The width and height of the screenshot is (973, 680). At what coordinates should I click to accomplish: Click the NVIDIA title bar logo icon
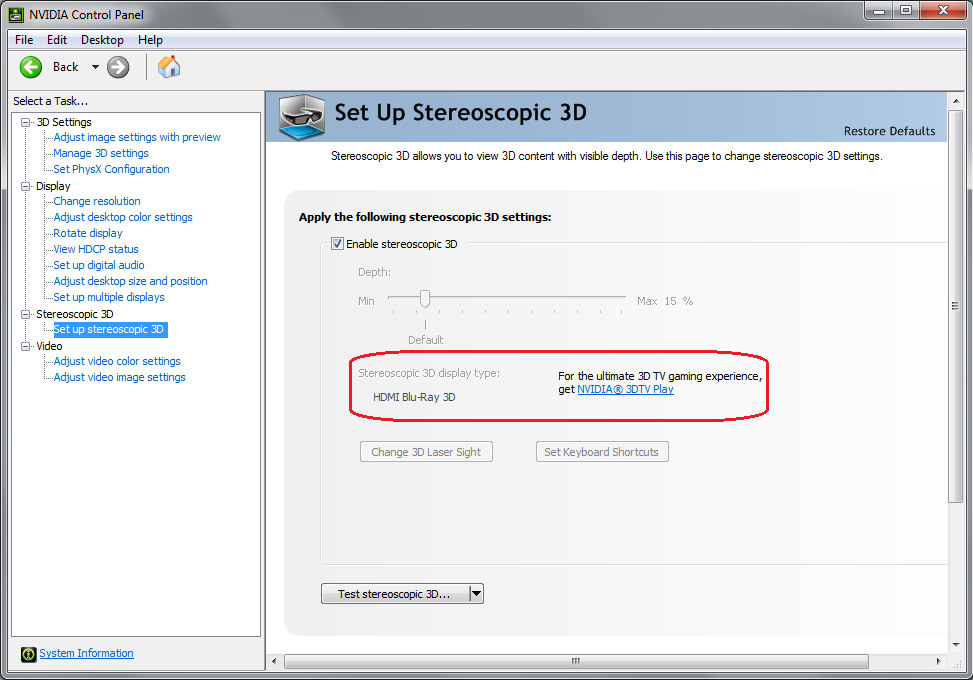16,14
